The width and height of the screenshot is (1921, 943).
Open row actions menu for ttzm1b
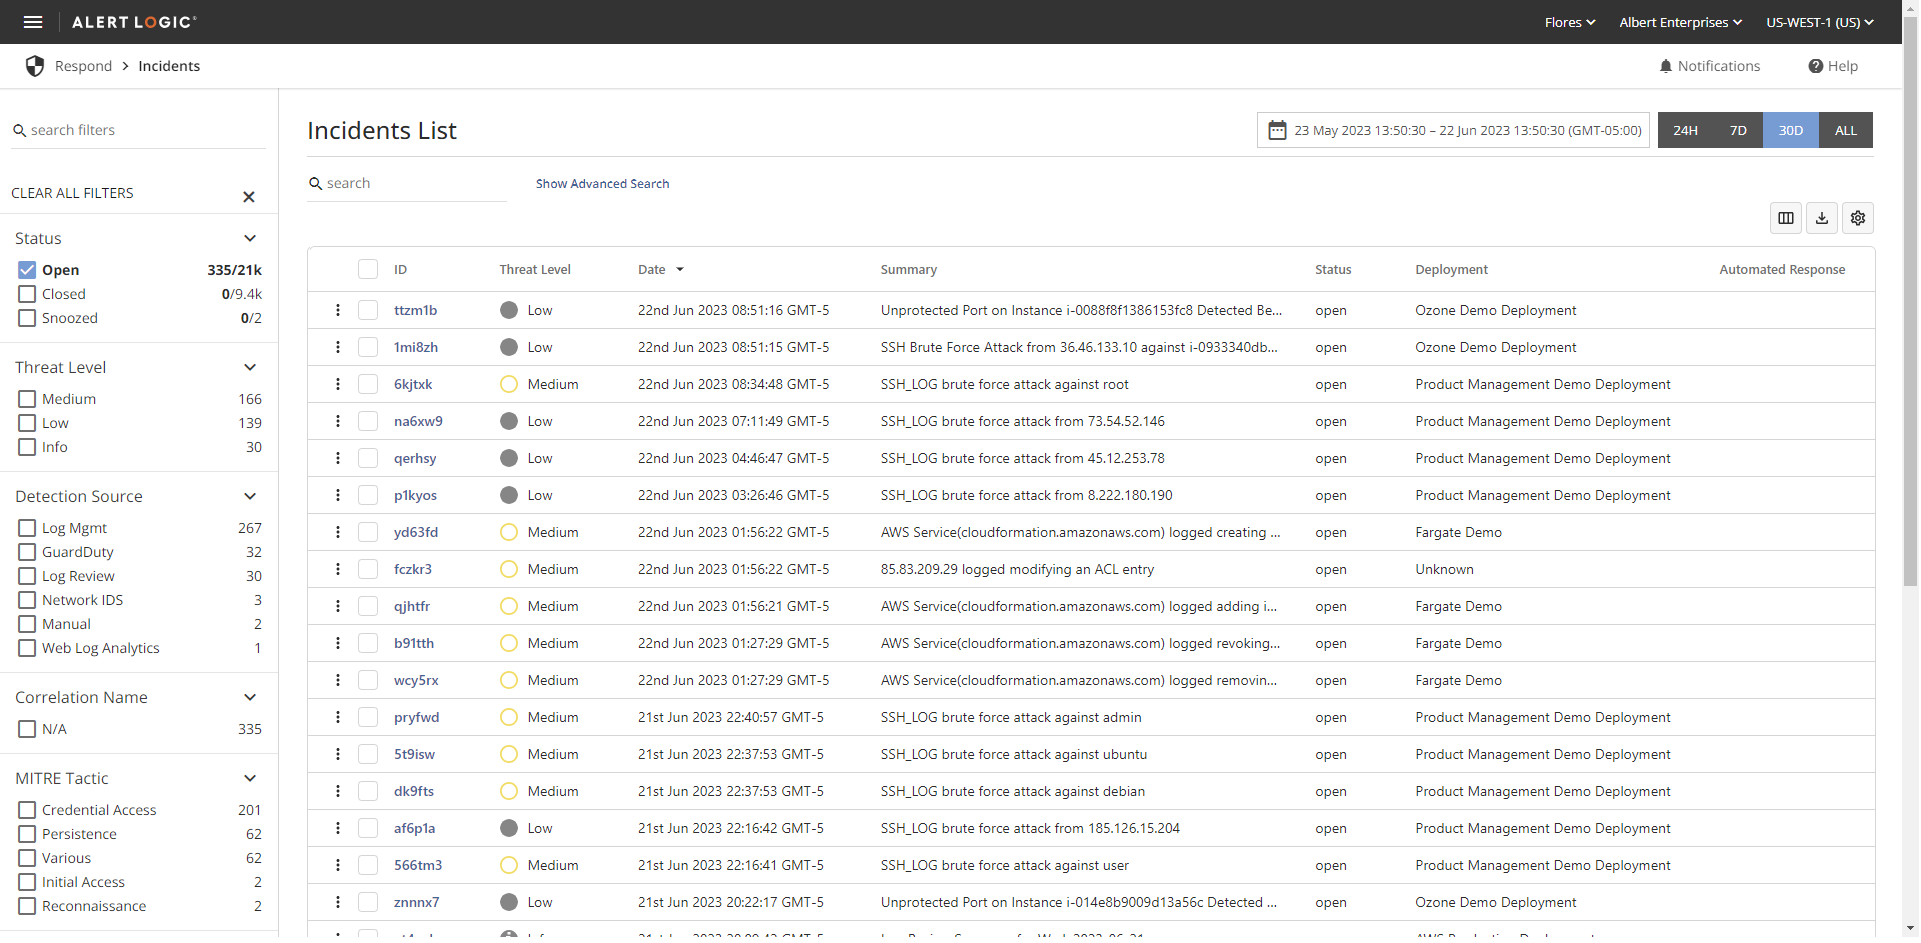(x=338, y=310)
